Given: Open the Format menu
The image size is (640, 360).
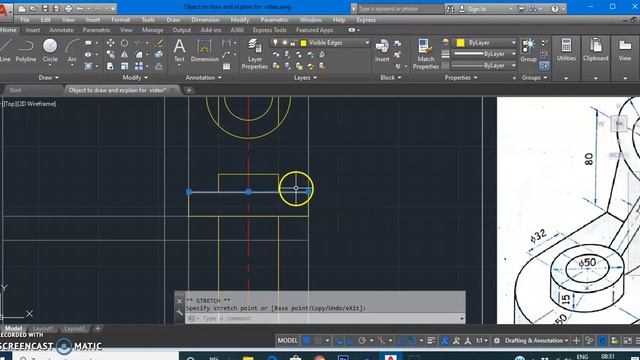Looking at the screenshot, I should pyautogui.click(x=120, y=20).
